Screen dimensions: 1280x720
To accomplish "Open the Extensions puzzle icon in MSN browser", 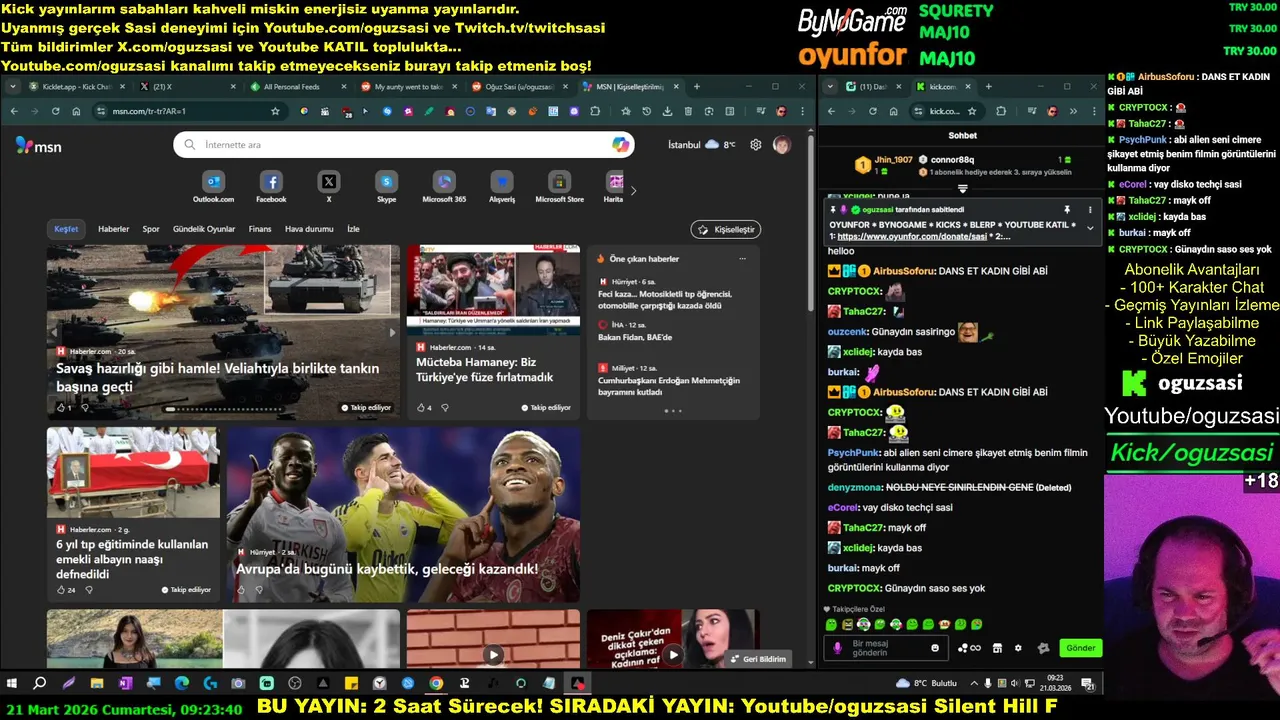I will (x=595, y=111).
